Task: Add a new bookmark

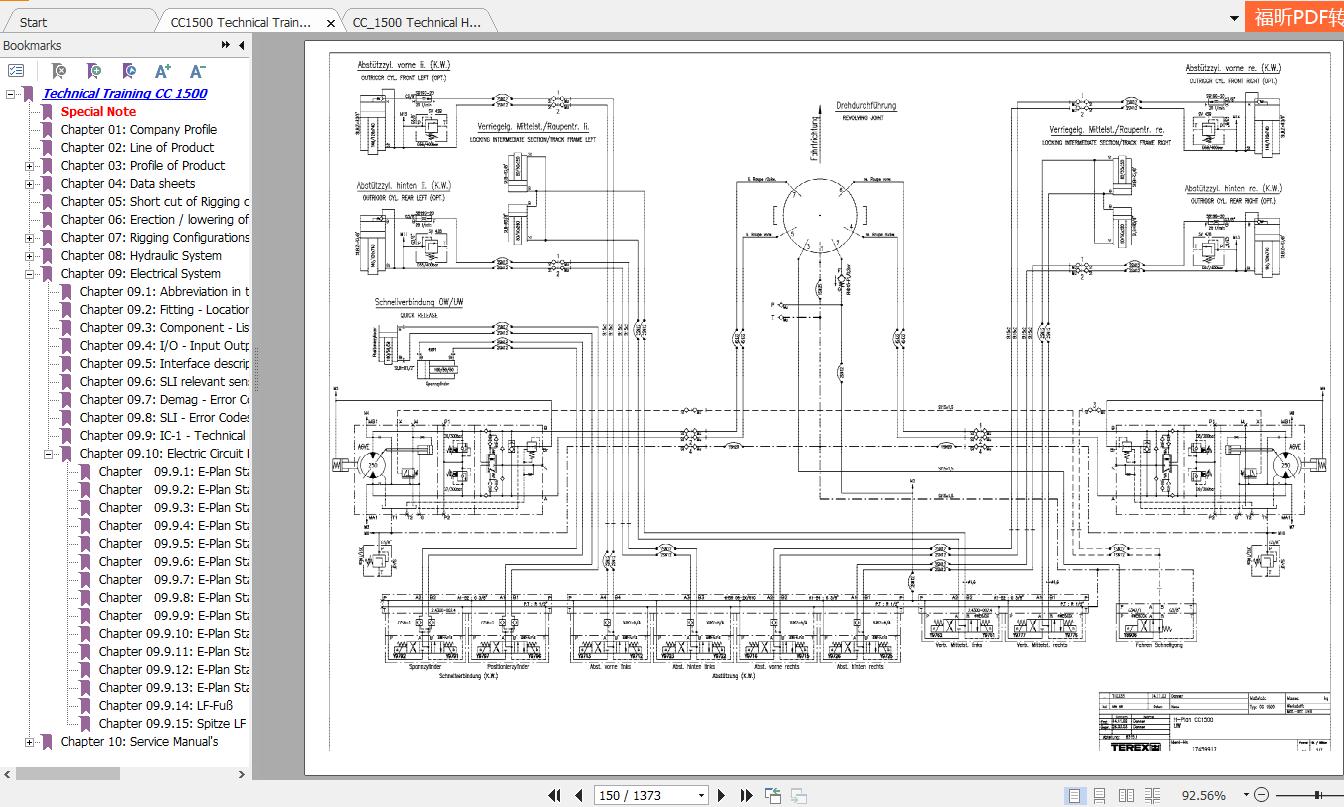Action: (93, 70)
